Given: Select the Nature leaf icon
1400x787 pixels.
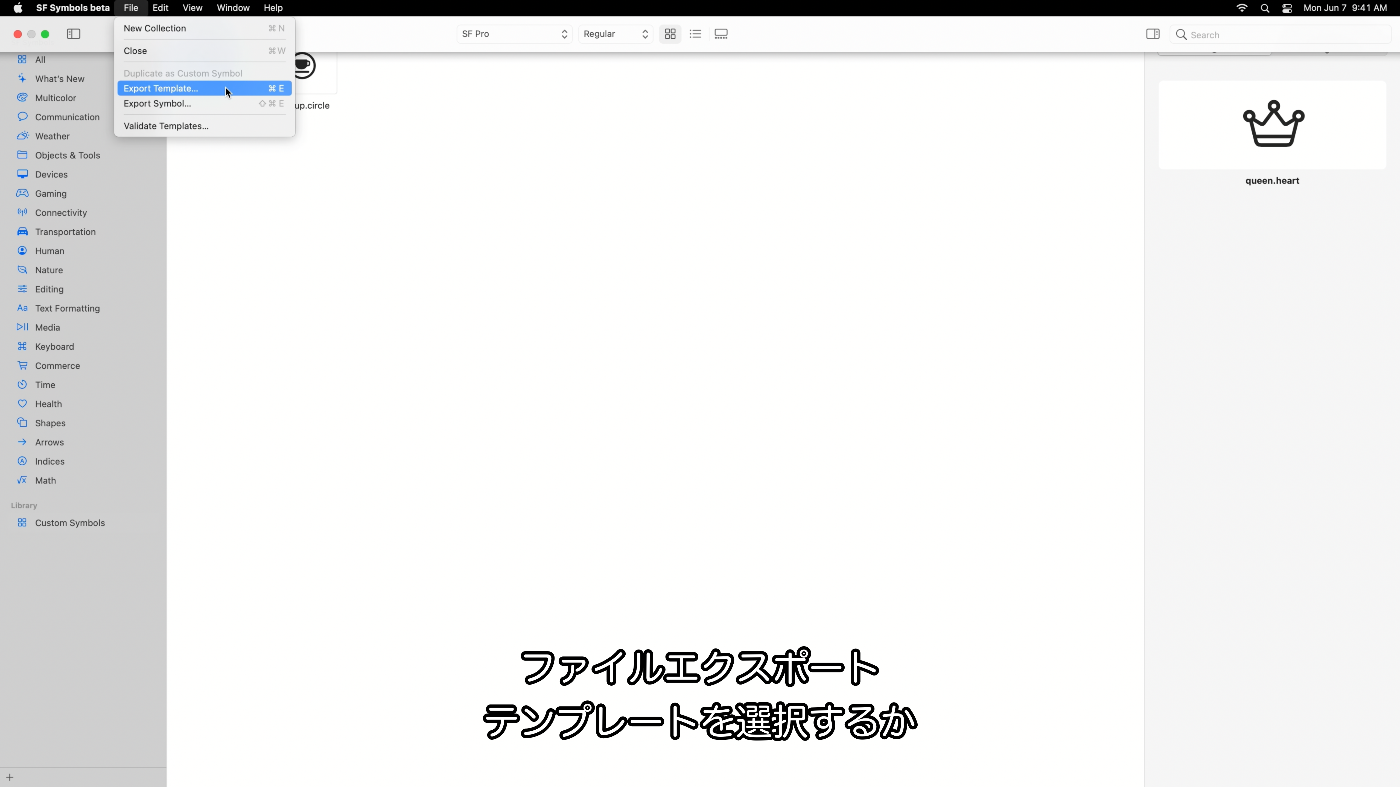Looking at the screenshot, I should coord(22,270).
